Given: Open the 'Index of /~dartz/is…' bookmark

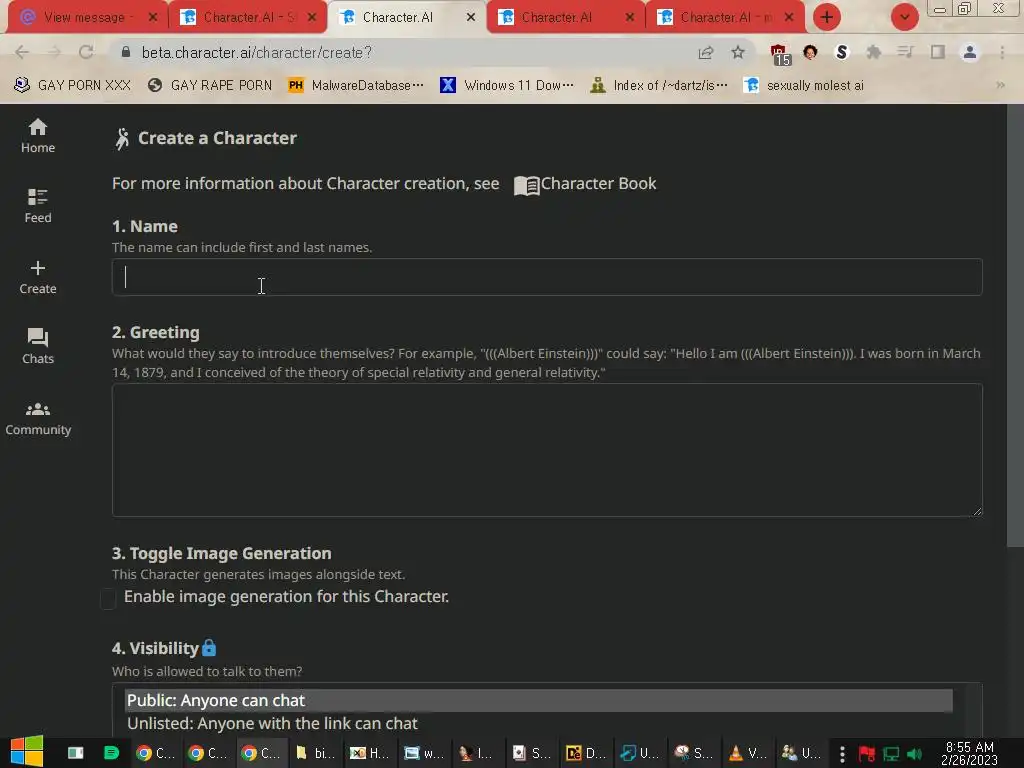Looking at the screenshot, I should [658, 86].
